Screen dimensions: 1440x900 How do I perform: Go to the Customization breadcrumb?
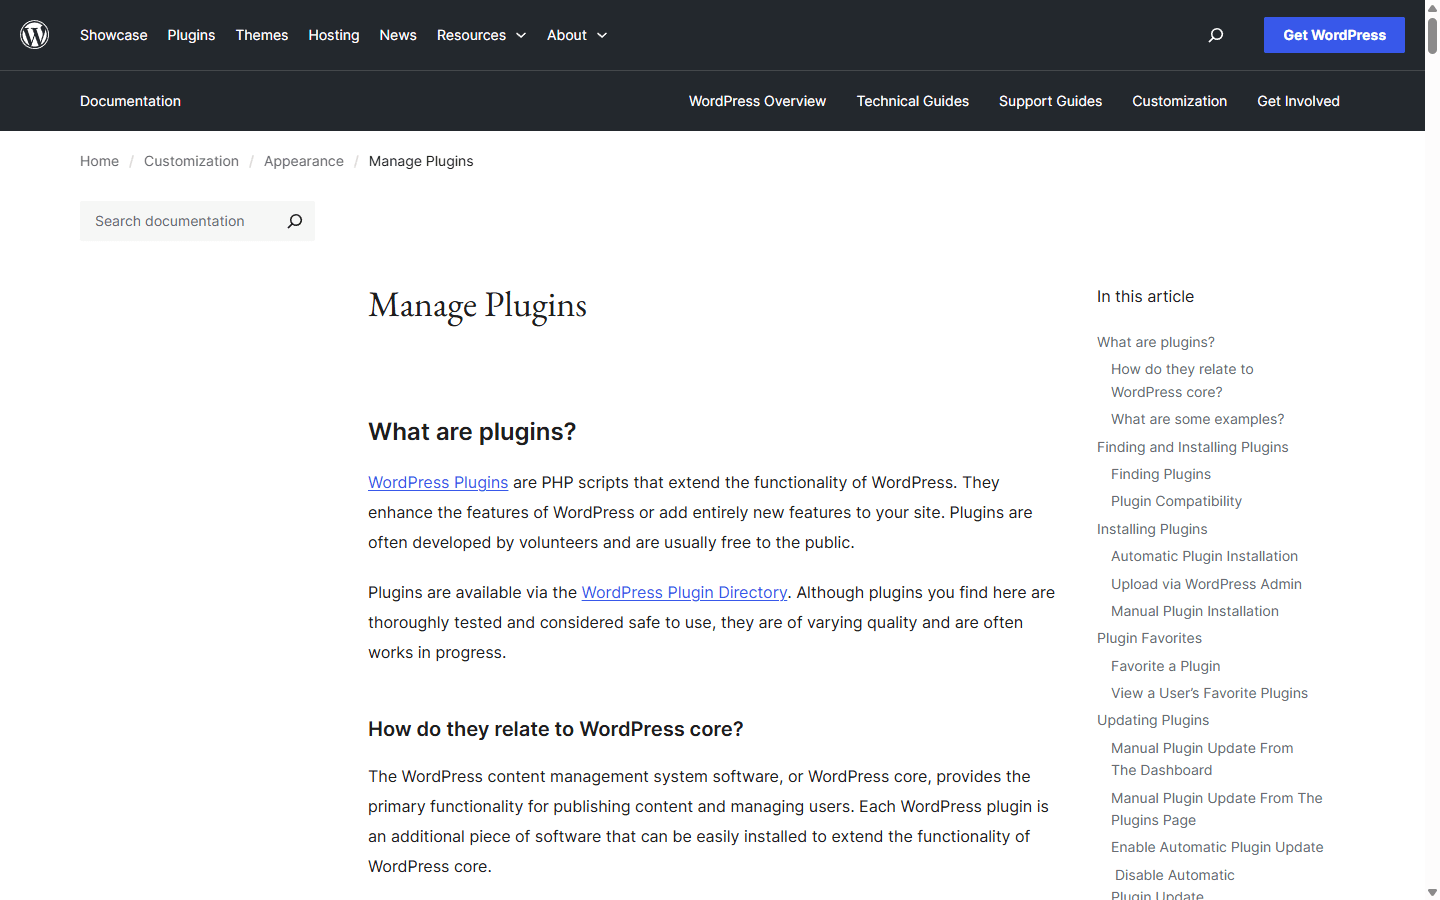(191, 161)
